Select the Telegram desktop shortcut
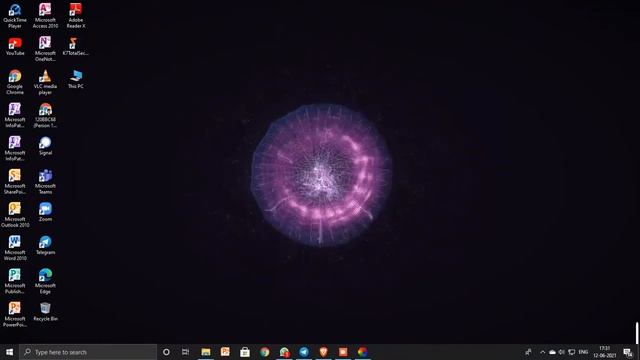Screen dimensions: 640x360 point(45,245)
